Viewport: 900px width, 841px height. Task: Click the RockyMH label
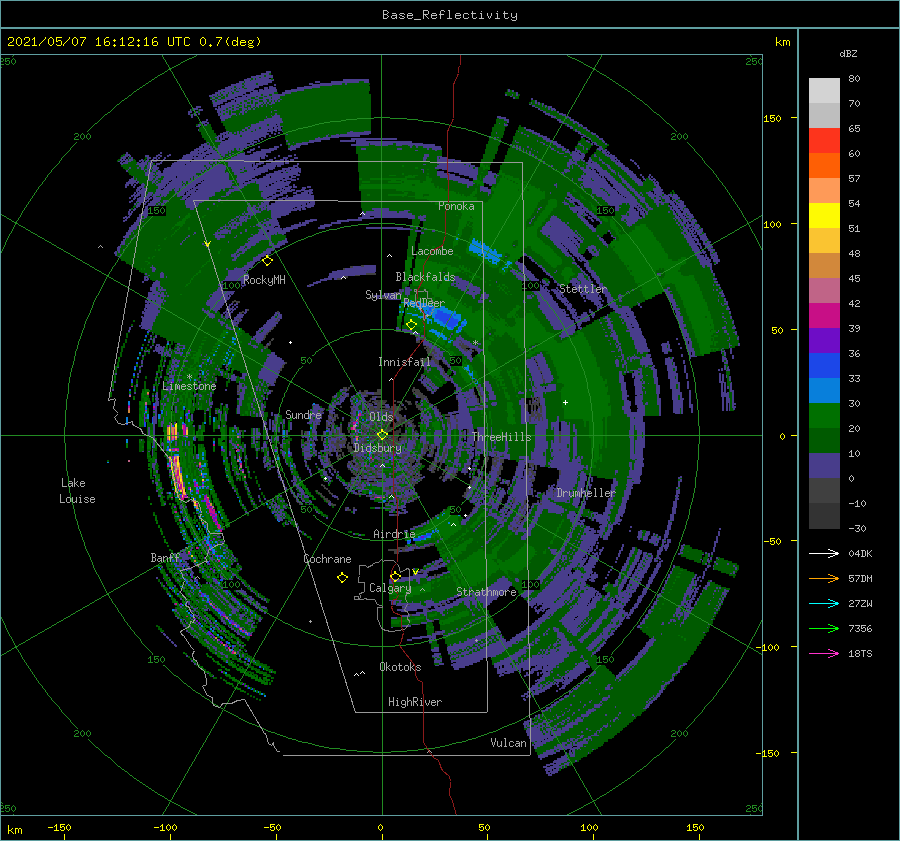pos(264,280)
